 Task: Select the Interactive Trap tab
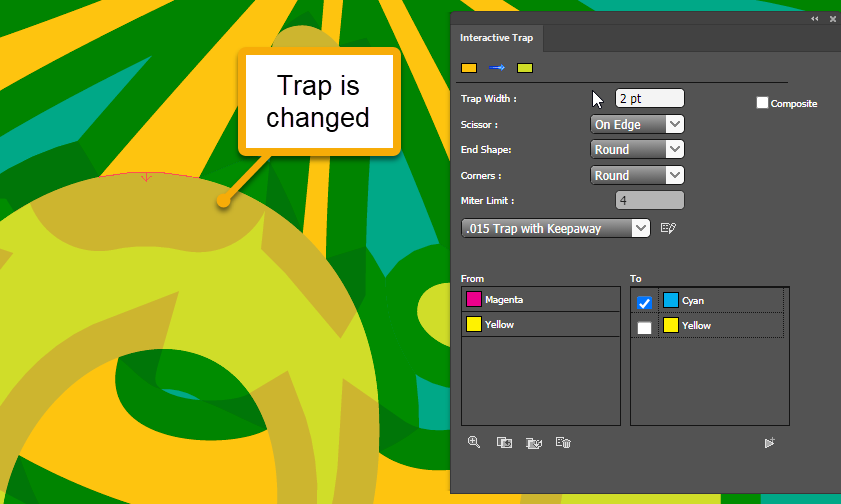497,38
